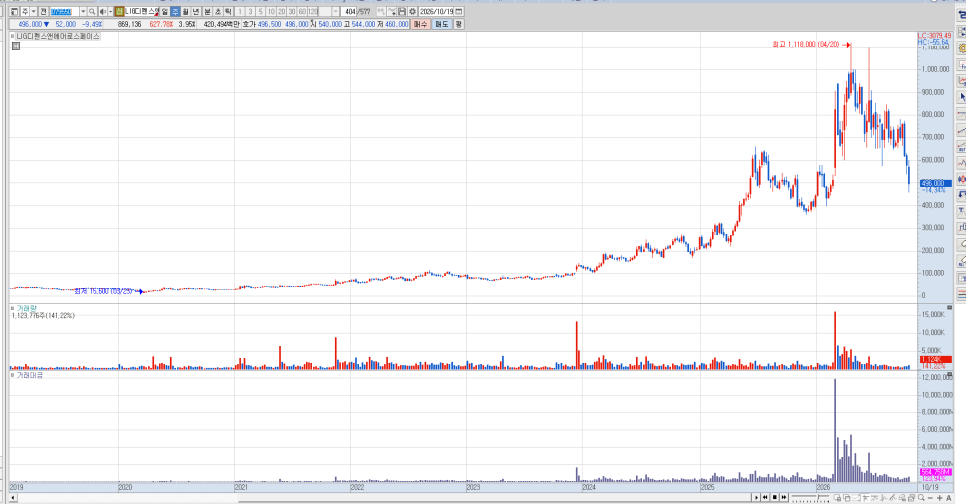966x504 pixels.
Task: Select the 10 interval button
Action: pyautogui.click(x=271, y=11)
